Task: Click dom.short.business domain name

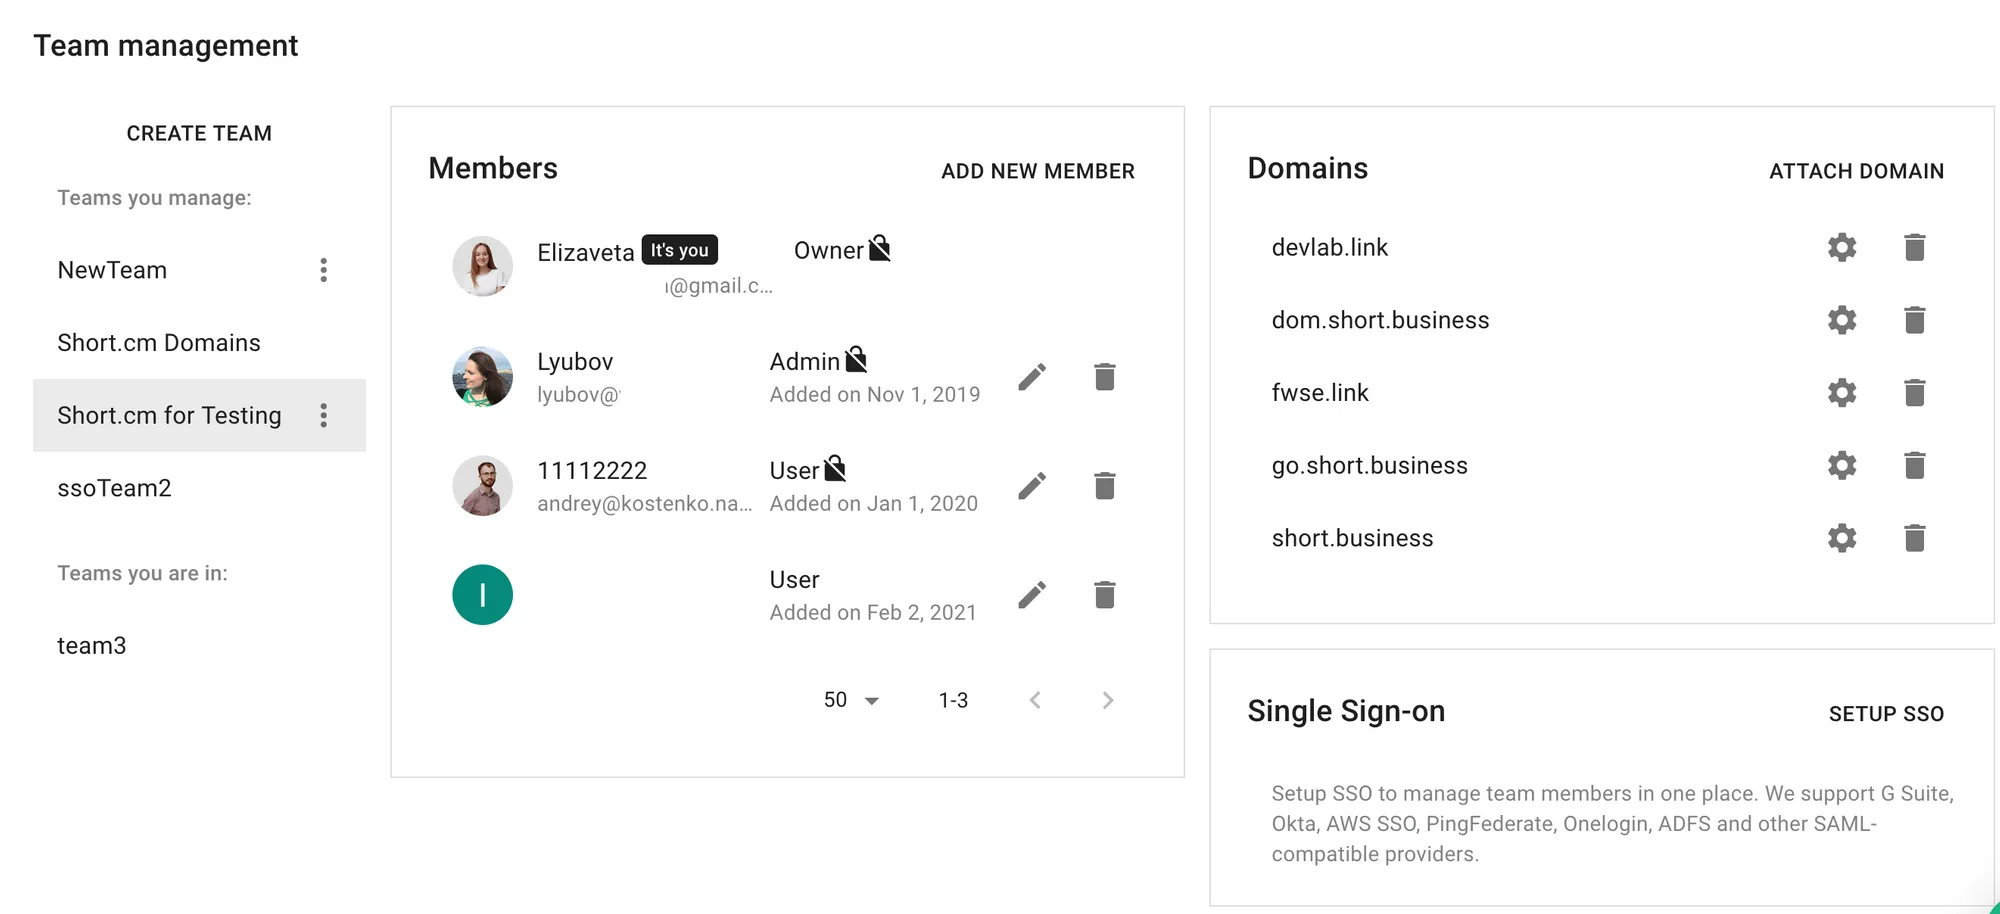Action: click(1380, 320)
